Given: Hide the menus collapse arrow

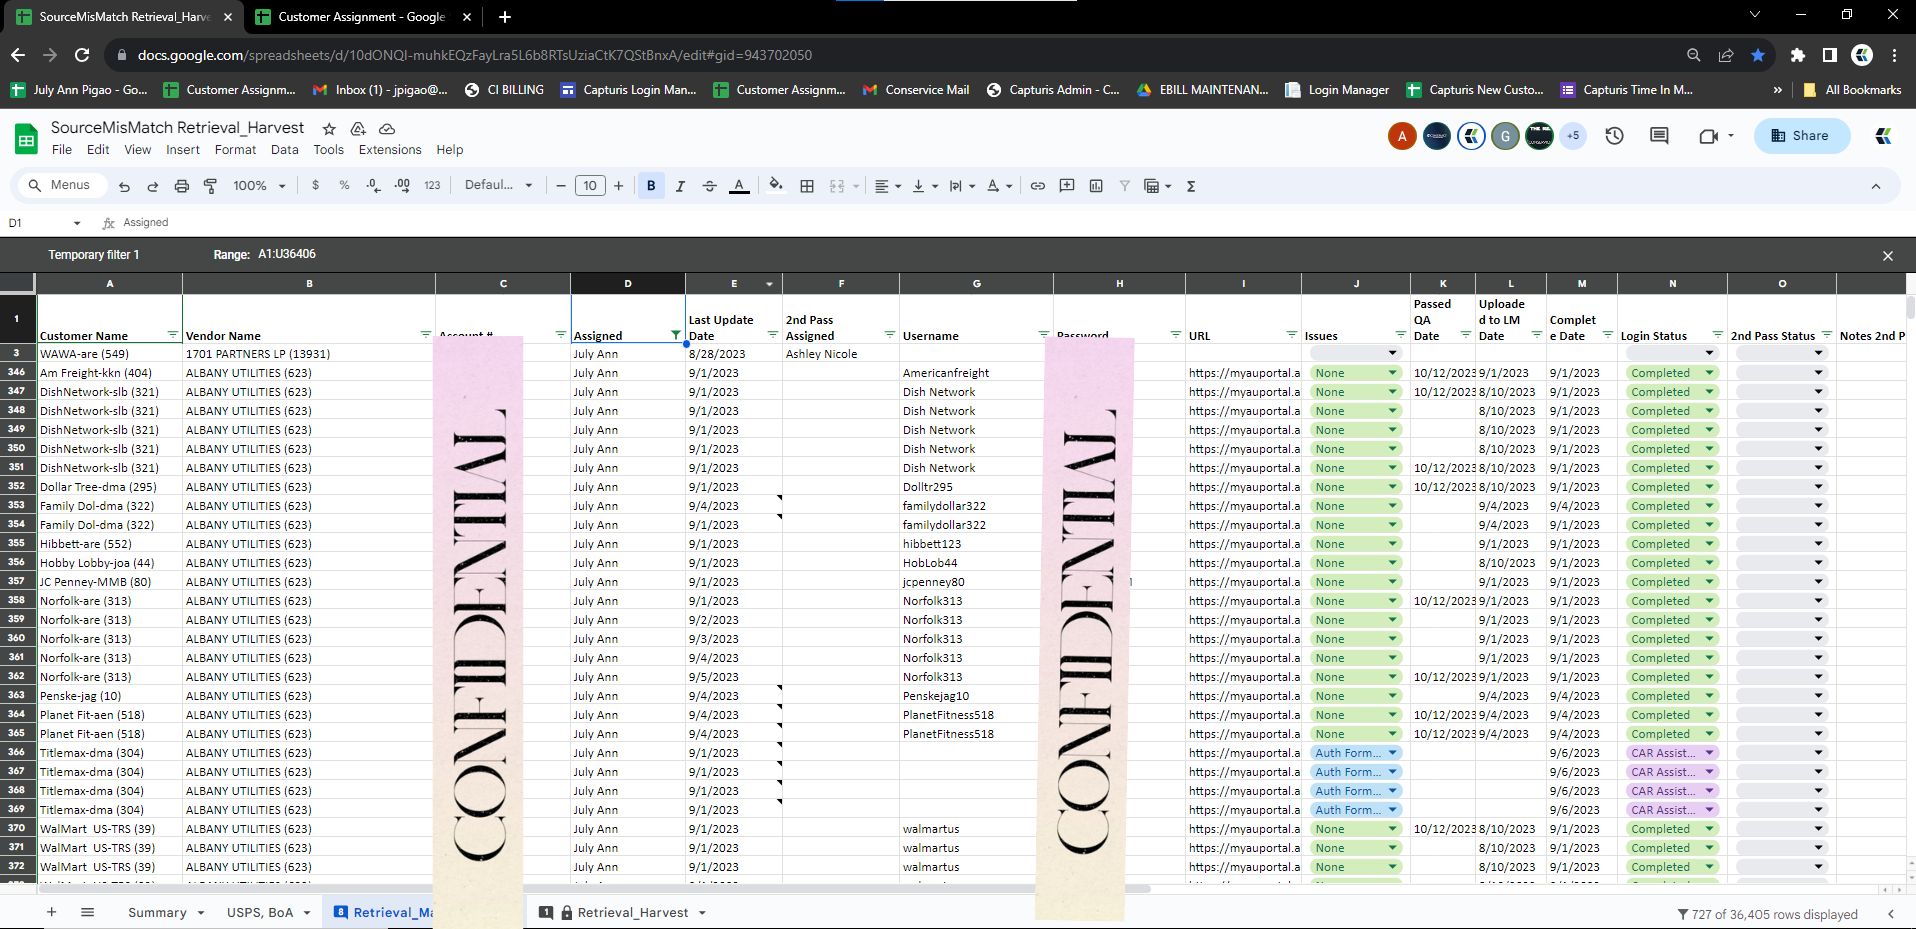Looking at the screenshot, I should click(x=1876, y=186).
